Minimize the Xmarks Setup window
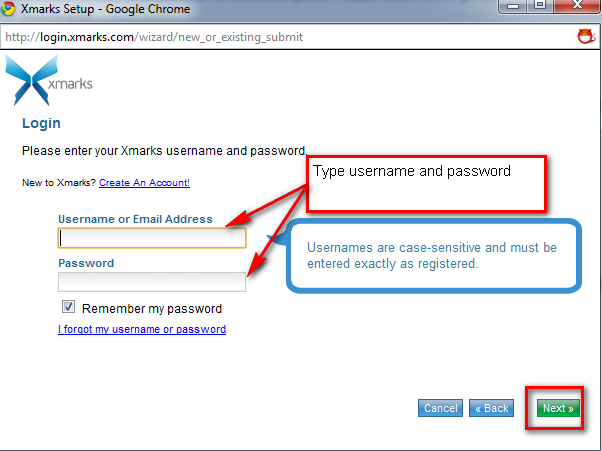The width and height of the screenshot is (602, 451). pyautogui.click(x=513, y=6)
